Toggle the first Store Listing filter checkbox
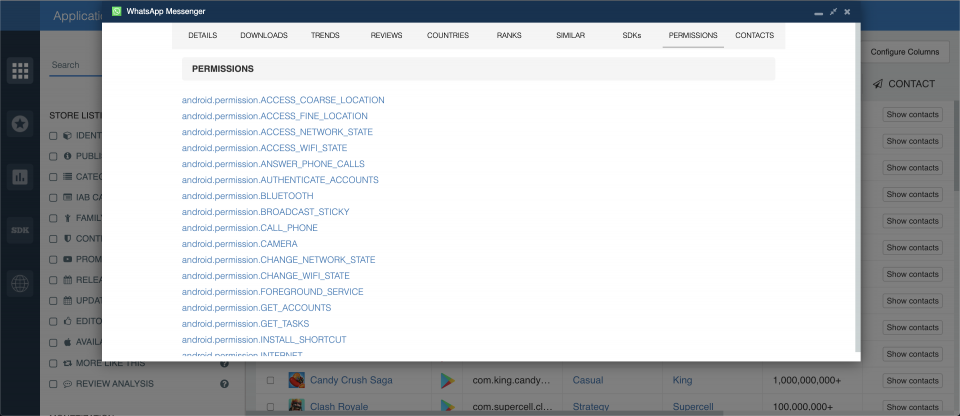The height and width of the screenshot is (416, 960). [x=53, y=135]
